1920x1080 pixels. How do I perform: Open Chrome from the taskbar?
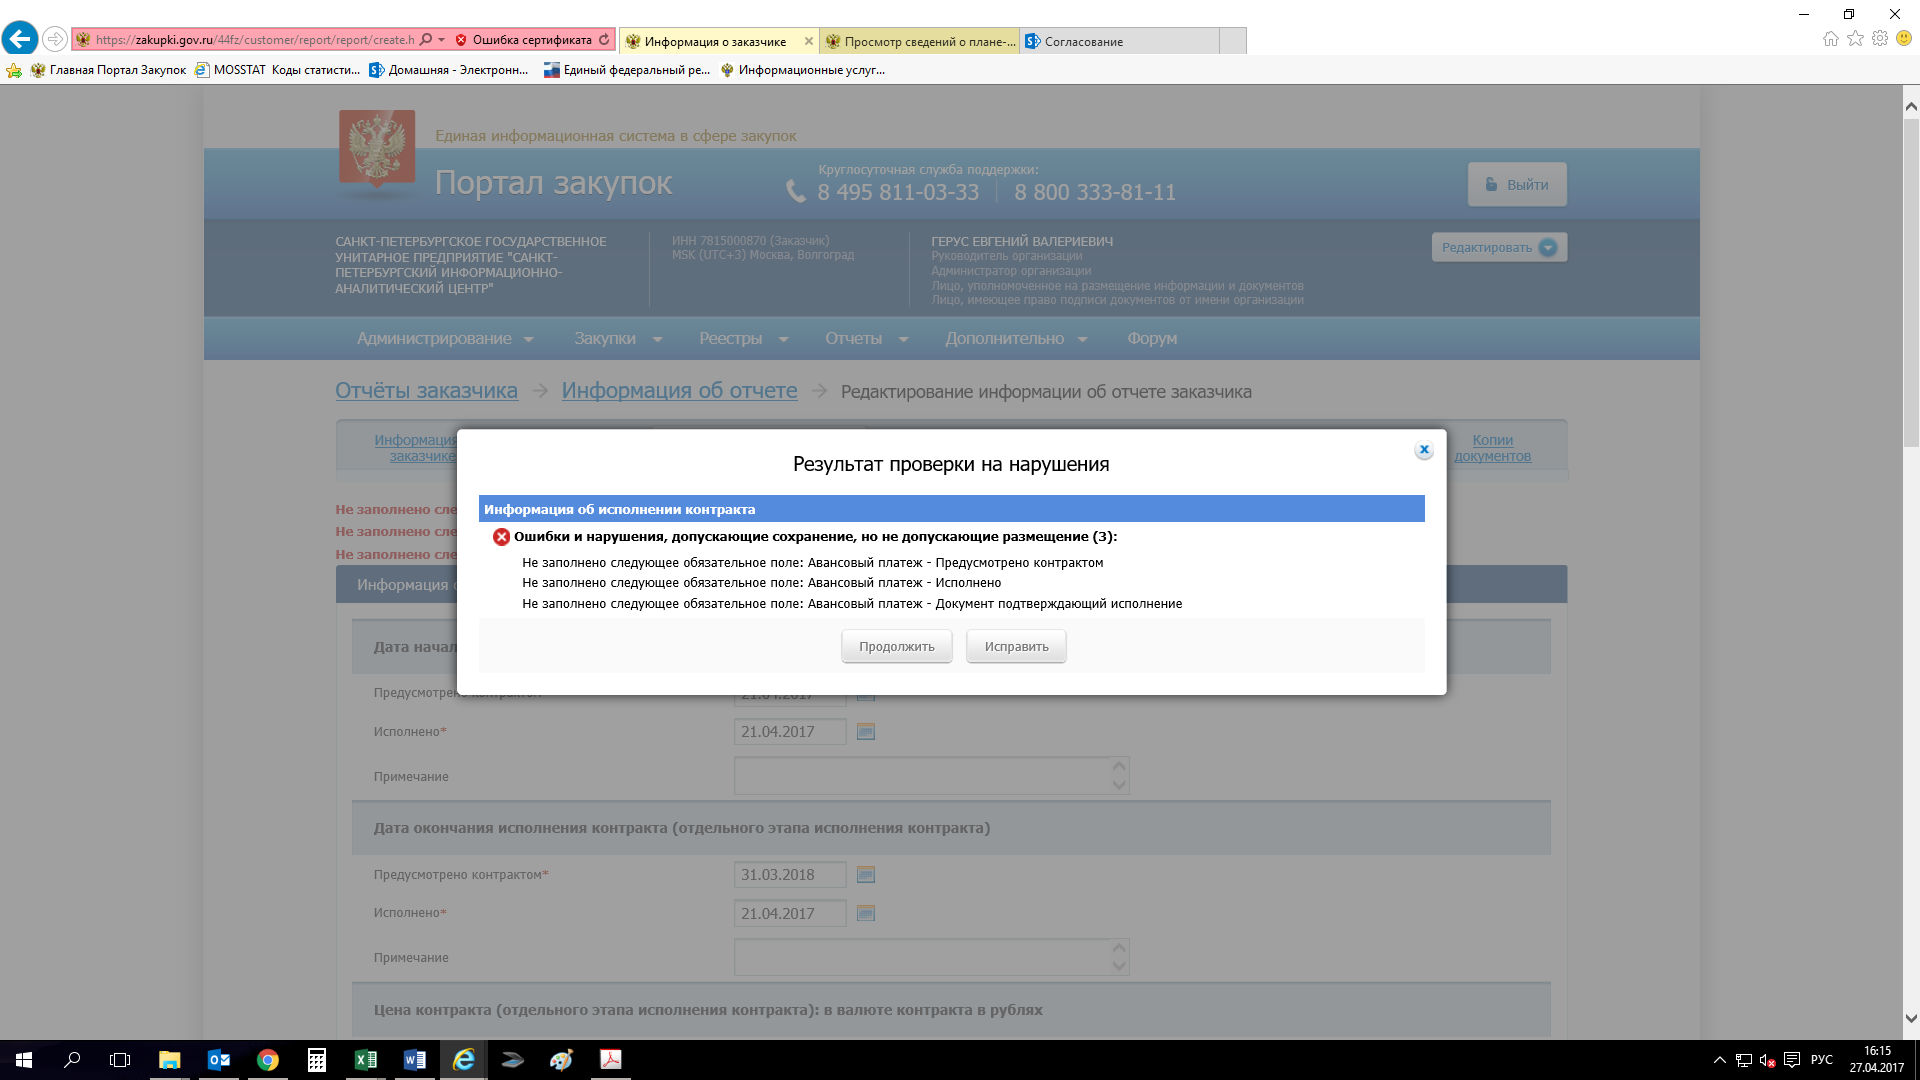pyautogui.click(x=267, y=1060)
